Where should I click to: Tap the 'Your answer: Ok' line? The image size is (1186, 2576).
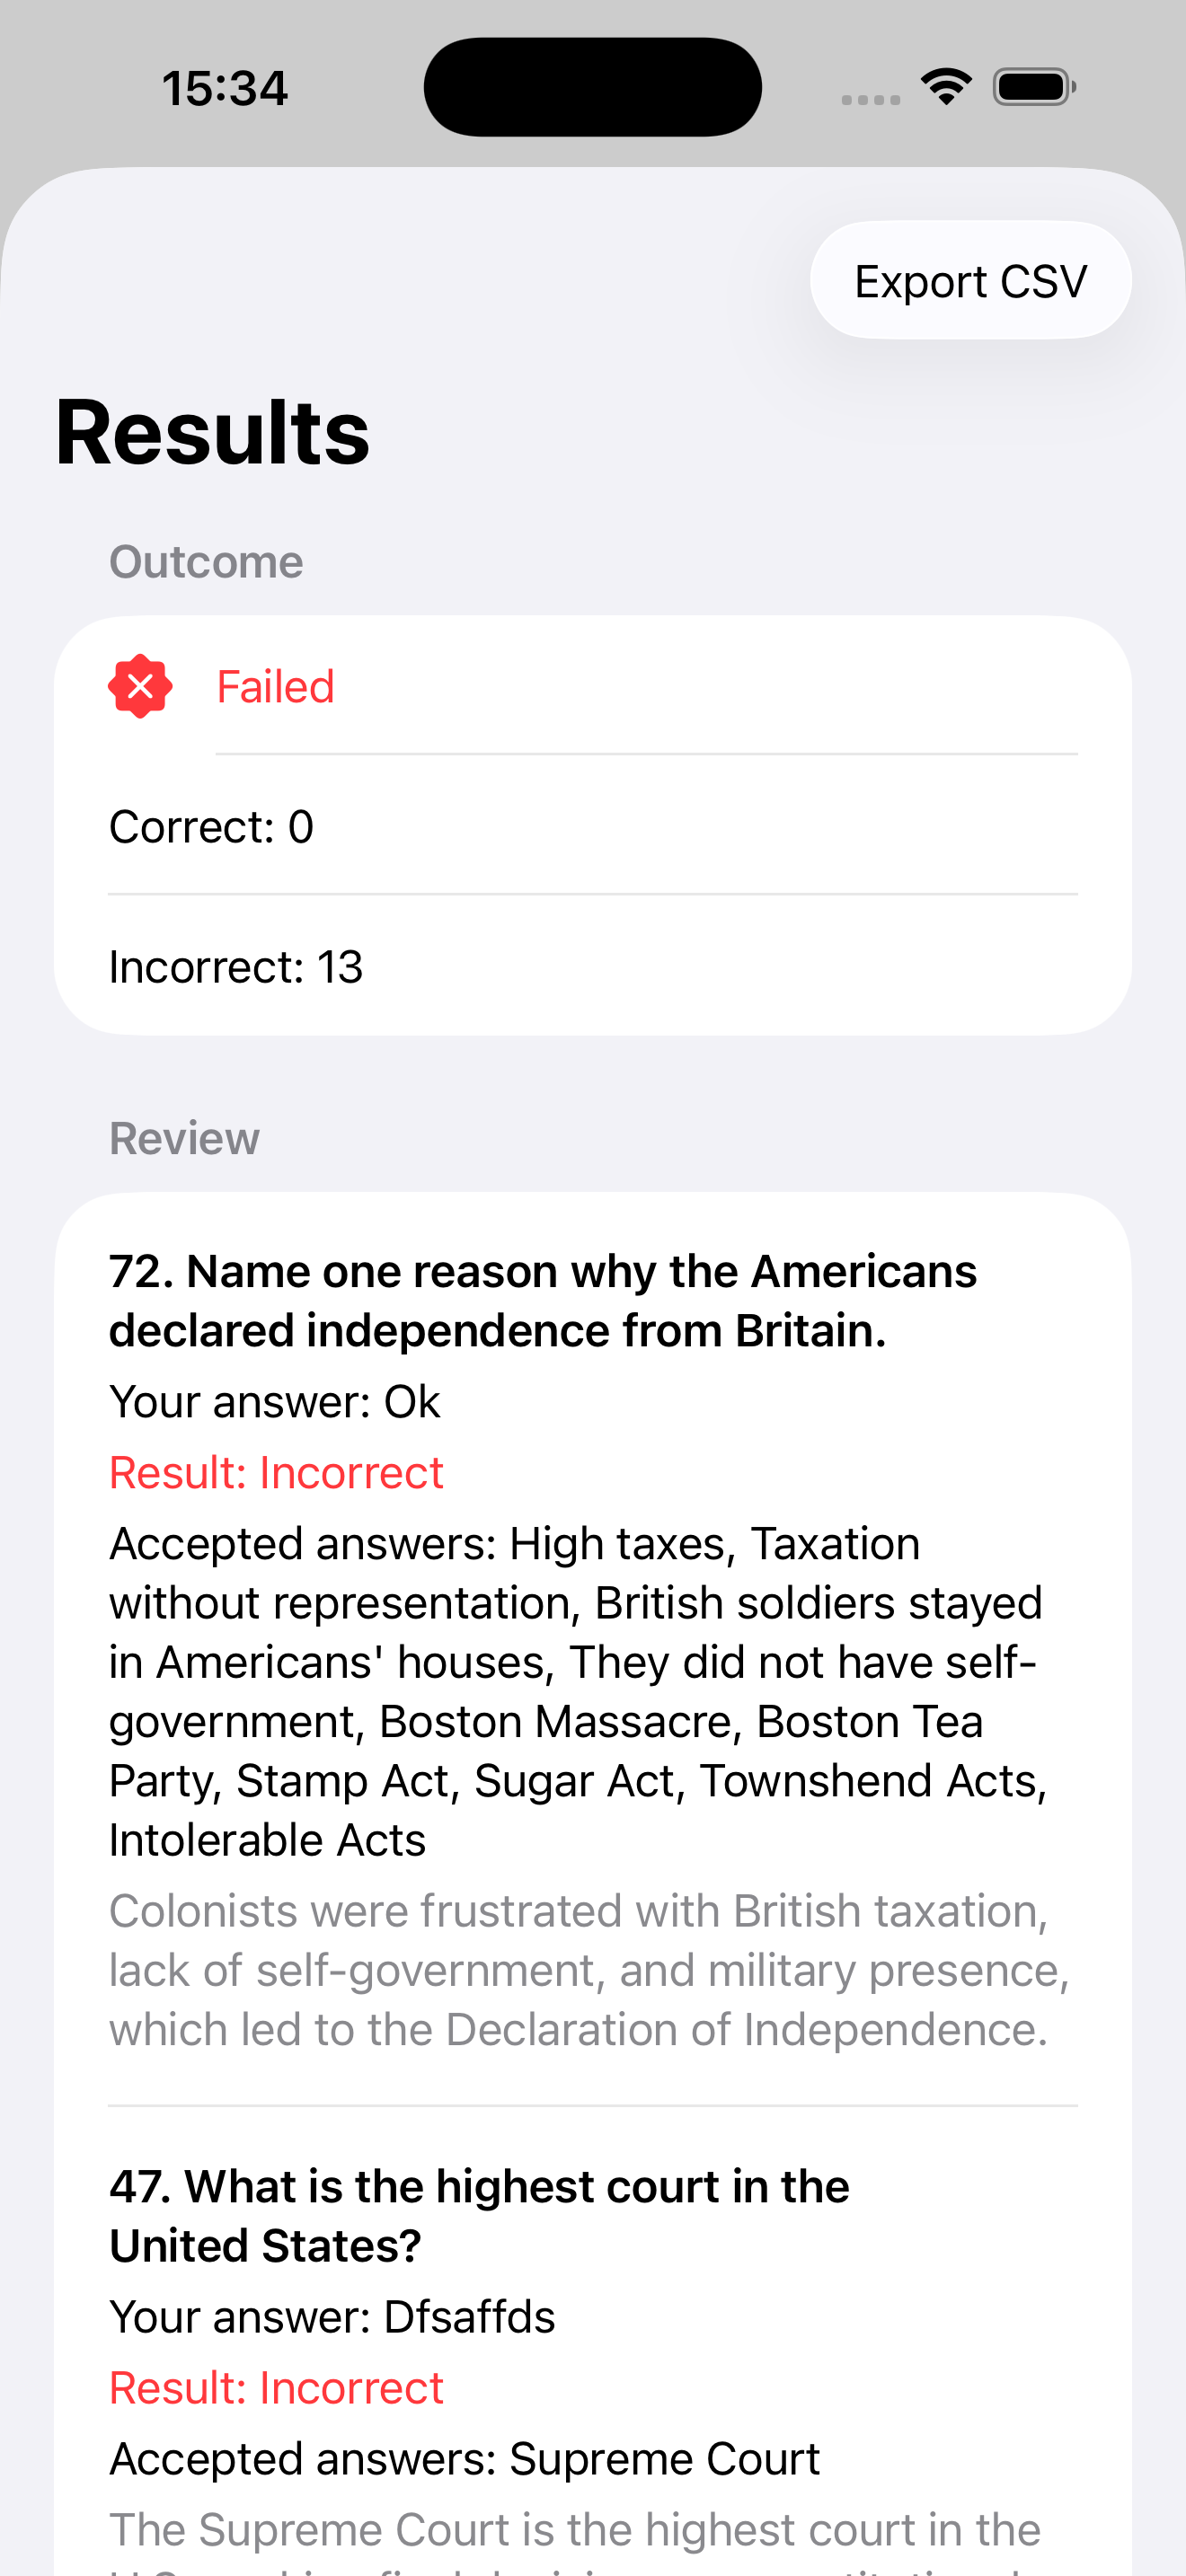point(274,1402)
